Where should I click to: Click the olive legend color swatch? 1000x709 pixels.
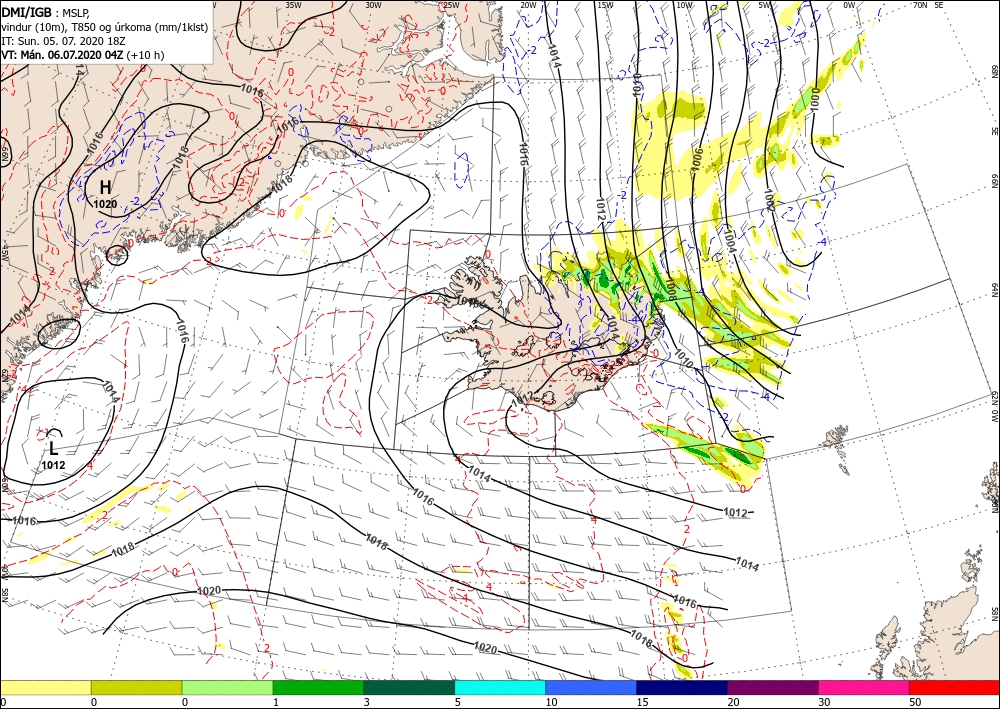pos(136,687)
